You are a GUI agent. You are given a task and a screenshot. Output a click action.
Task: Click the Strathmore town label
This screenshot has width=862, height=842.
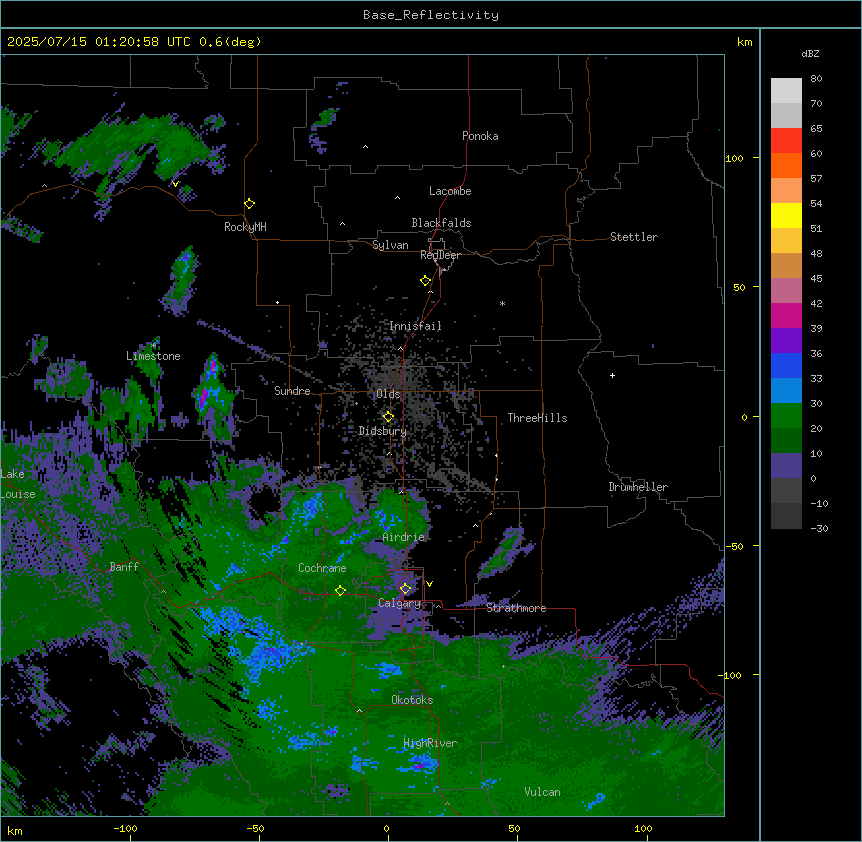click(516, 608)
